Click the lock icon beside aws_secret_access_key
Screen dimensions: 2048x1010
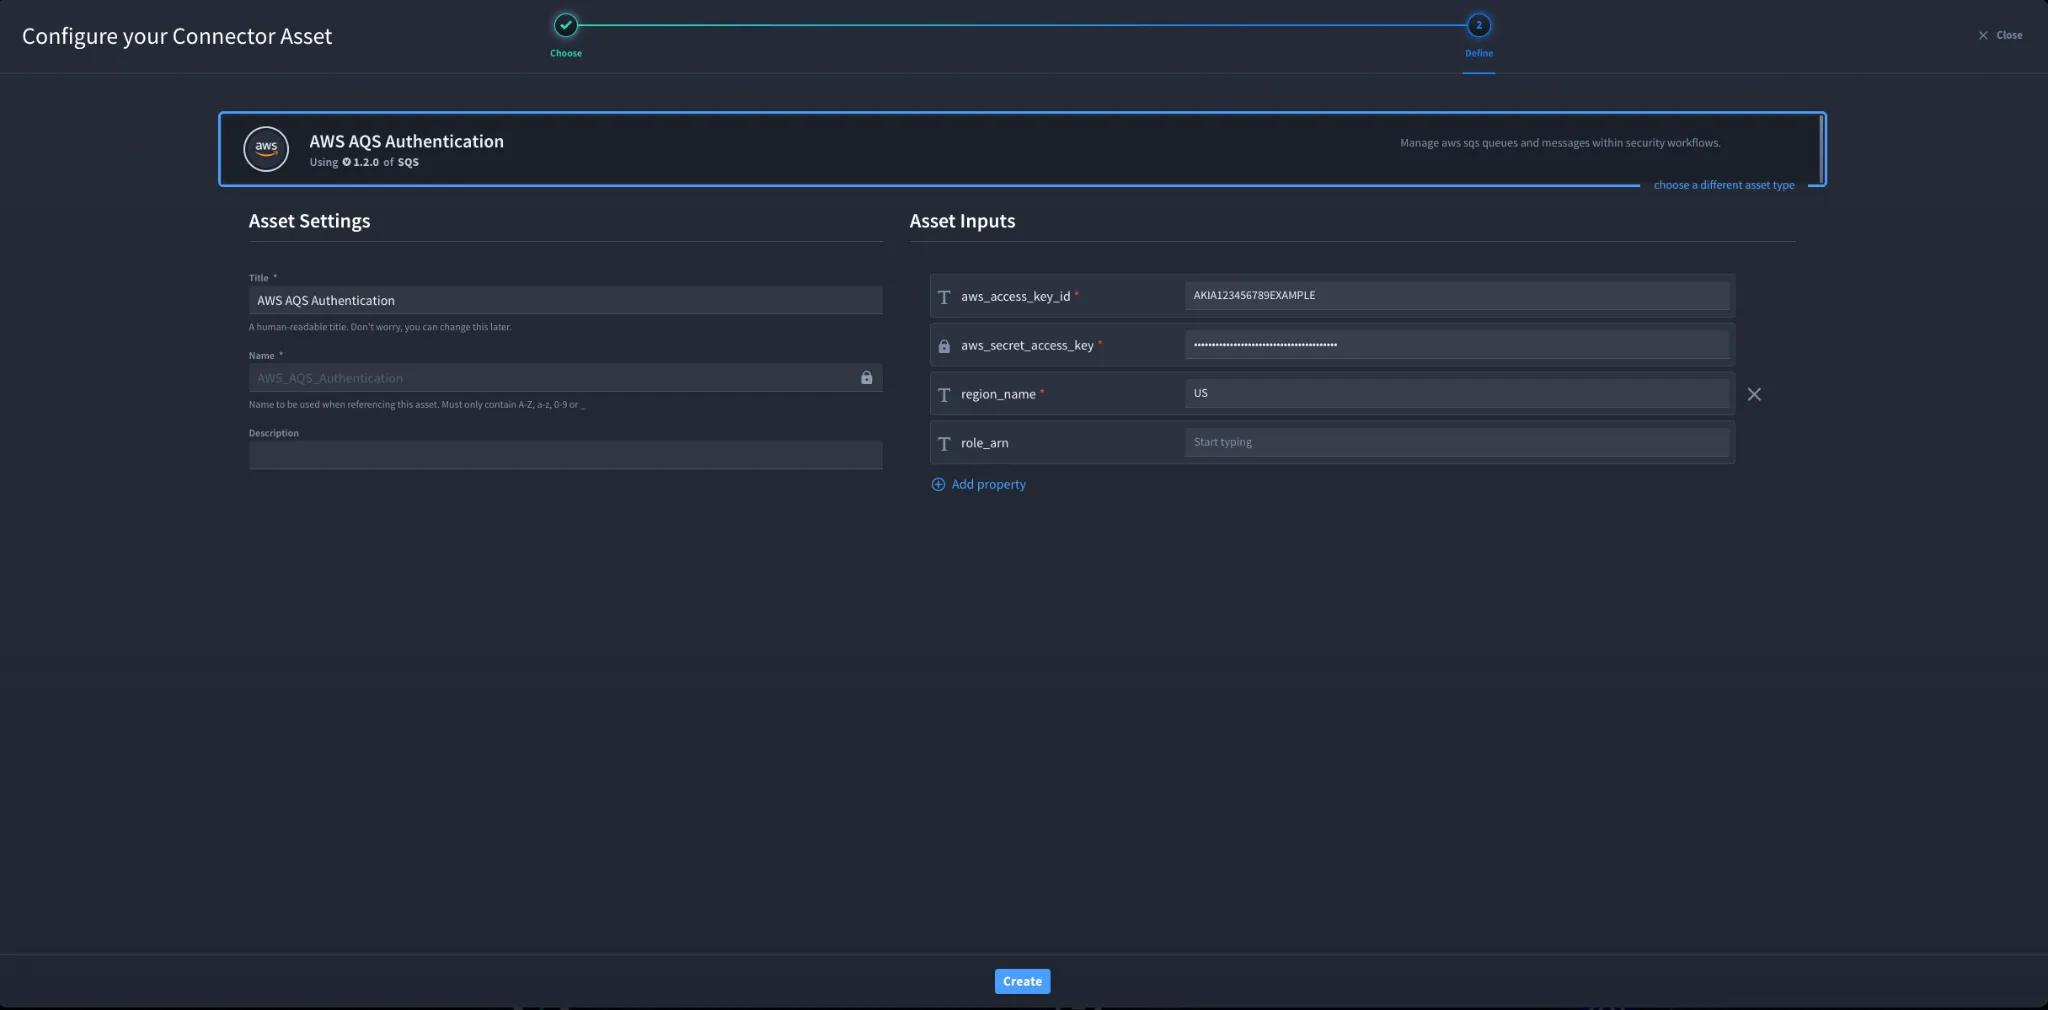coord(944,346)
